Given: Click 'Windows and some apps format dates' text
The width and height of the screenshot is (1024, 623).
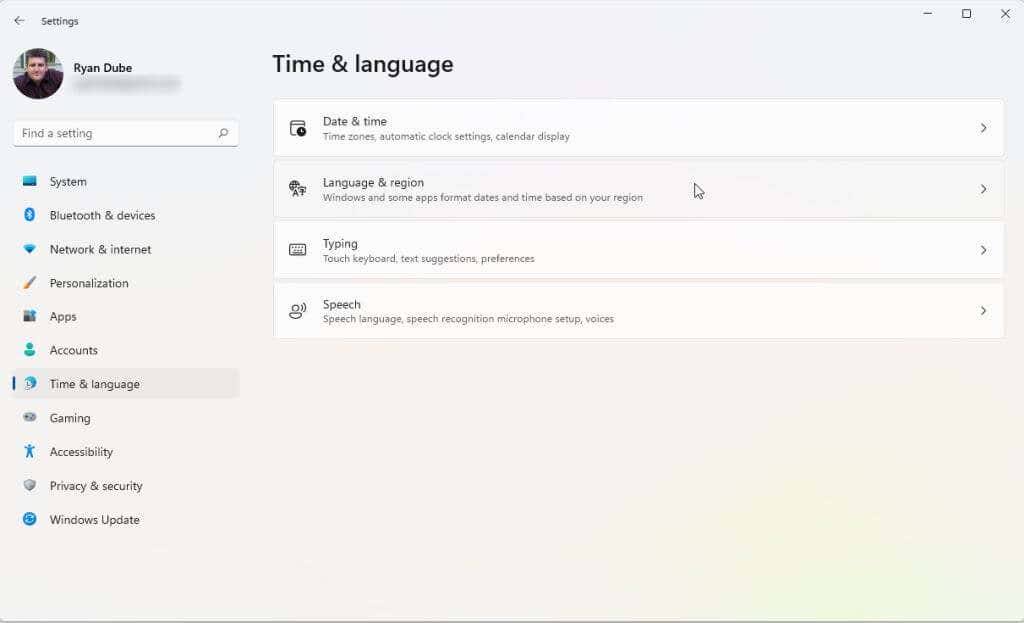Looking at the screenshot, I should click(x=483, y=197).
